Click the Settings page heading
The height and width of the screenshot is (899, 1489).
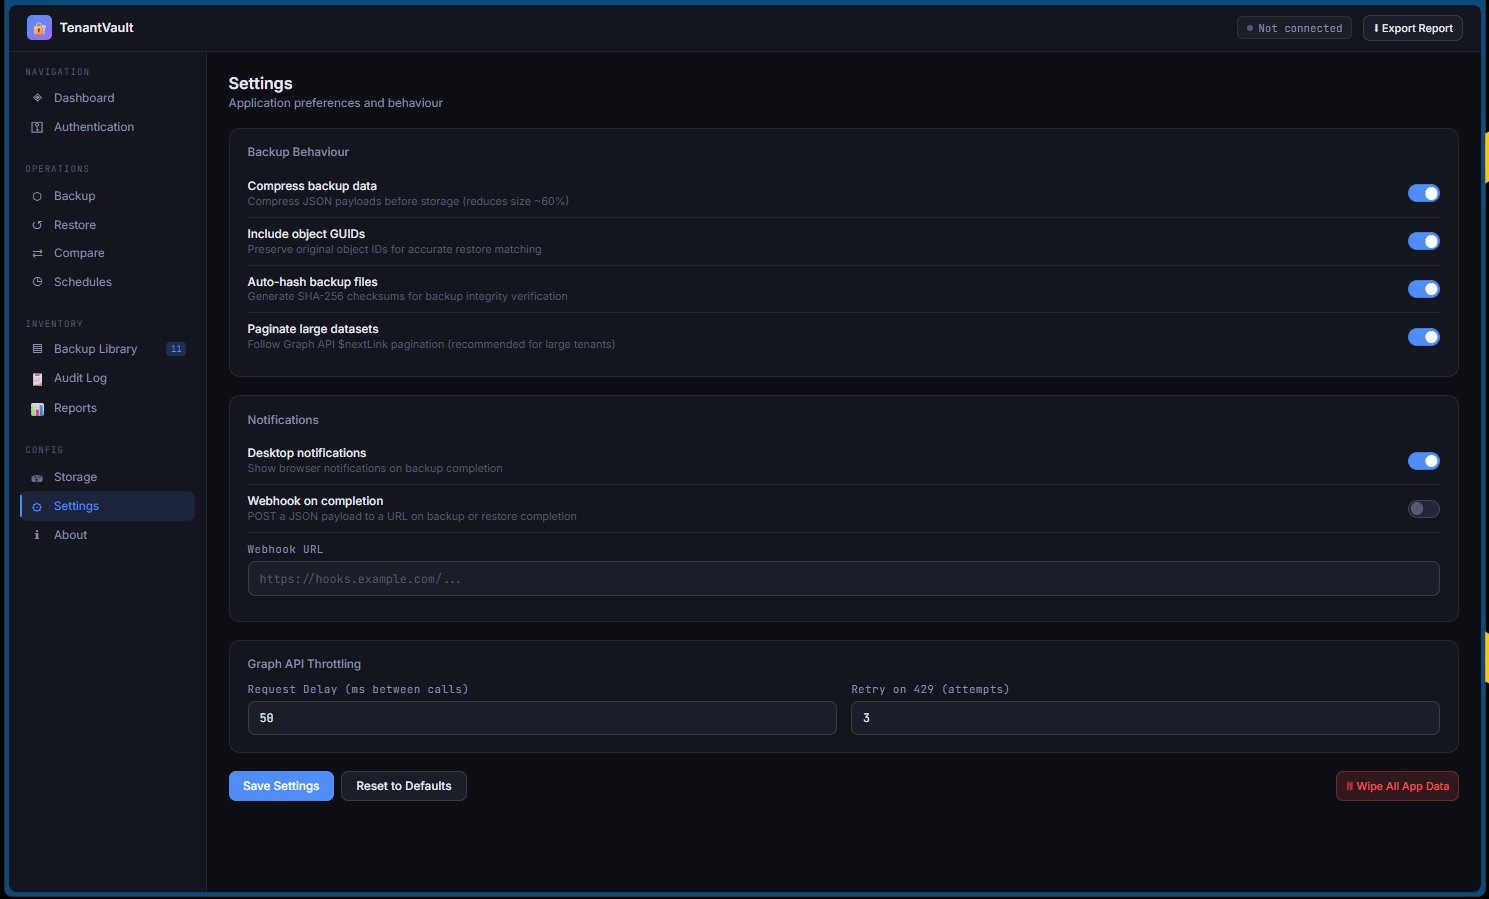pyautogui.click(x=260, y=84)
